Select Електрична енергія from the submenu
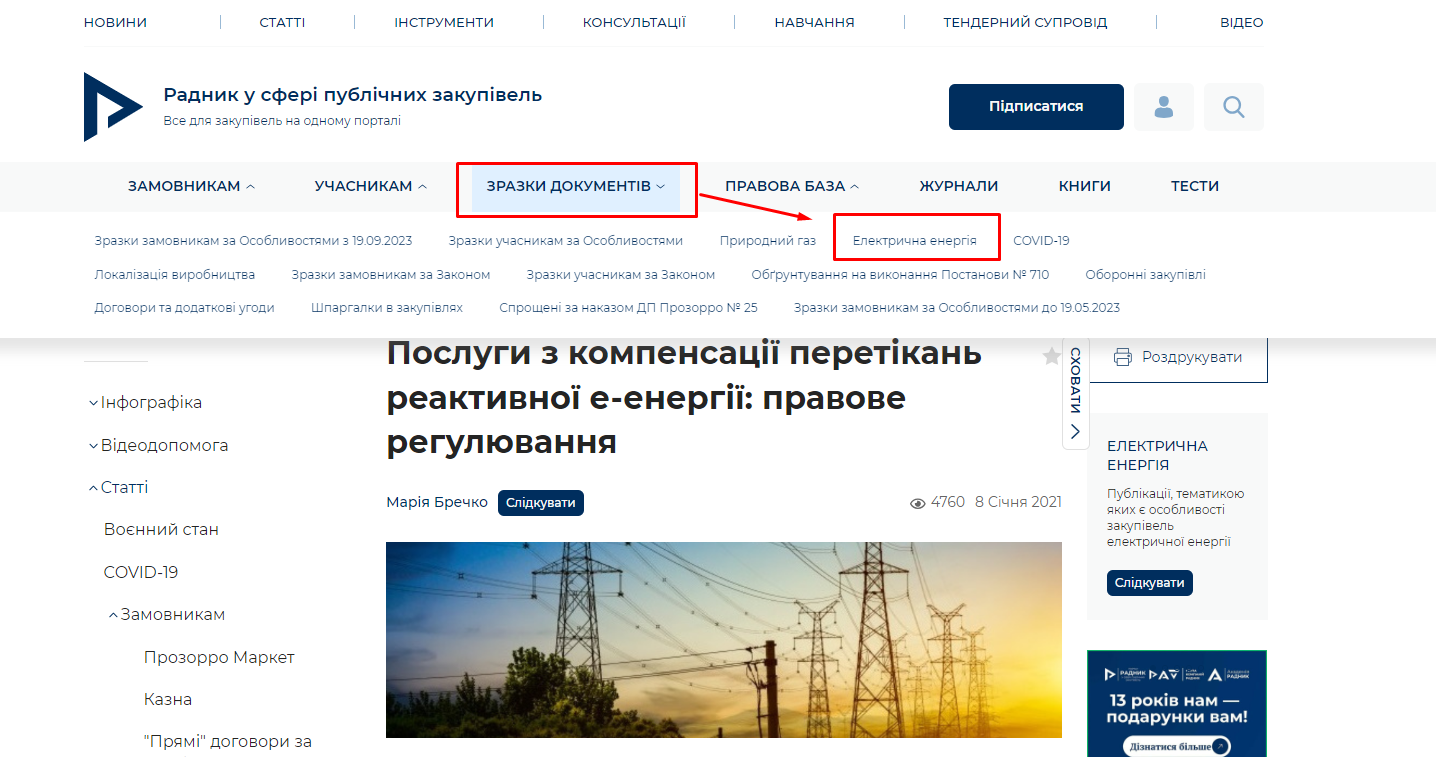1436x757 pixels. click(914, 241)
